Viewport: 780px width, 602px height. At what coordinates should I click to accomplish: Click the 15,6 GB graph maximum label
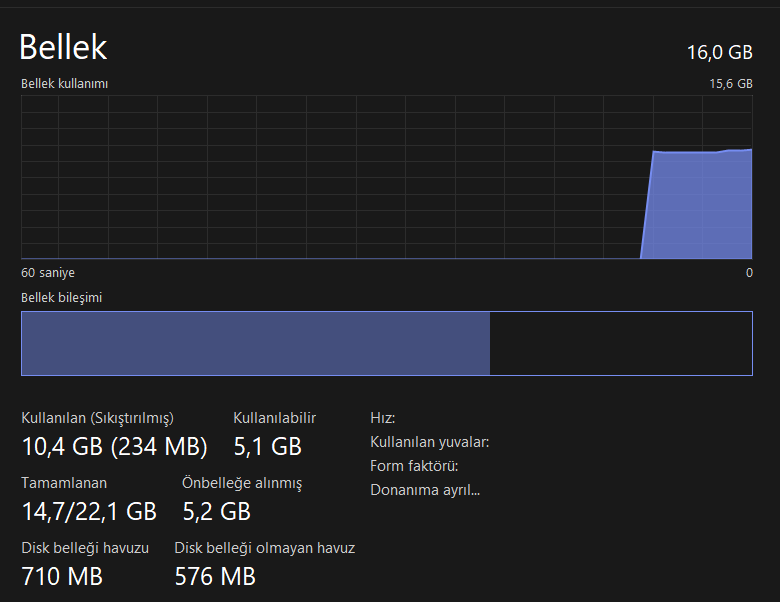(x=730, y=84)
